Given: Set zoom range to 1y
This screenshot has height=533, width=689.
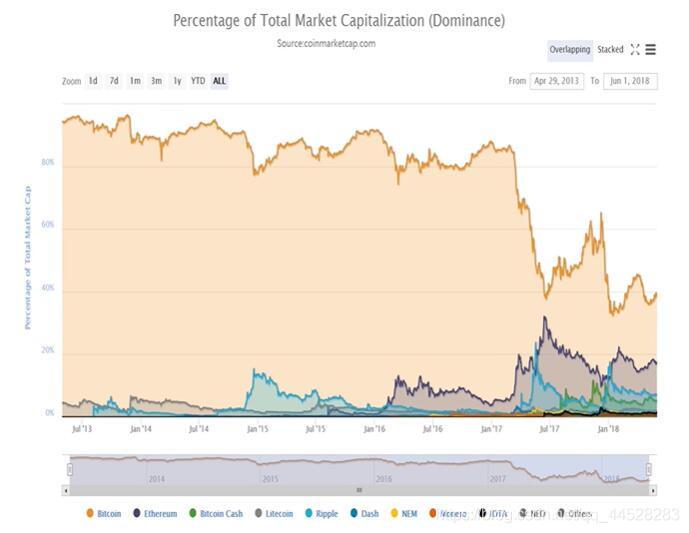Looking at the screenshot, I should point(177,81).
